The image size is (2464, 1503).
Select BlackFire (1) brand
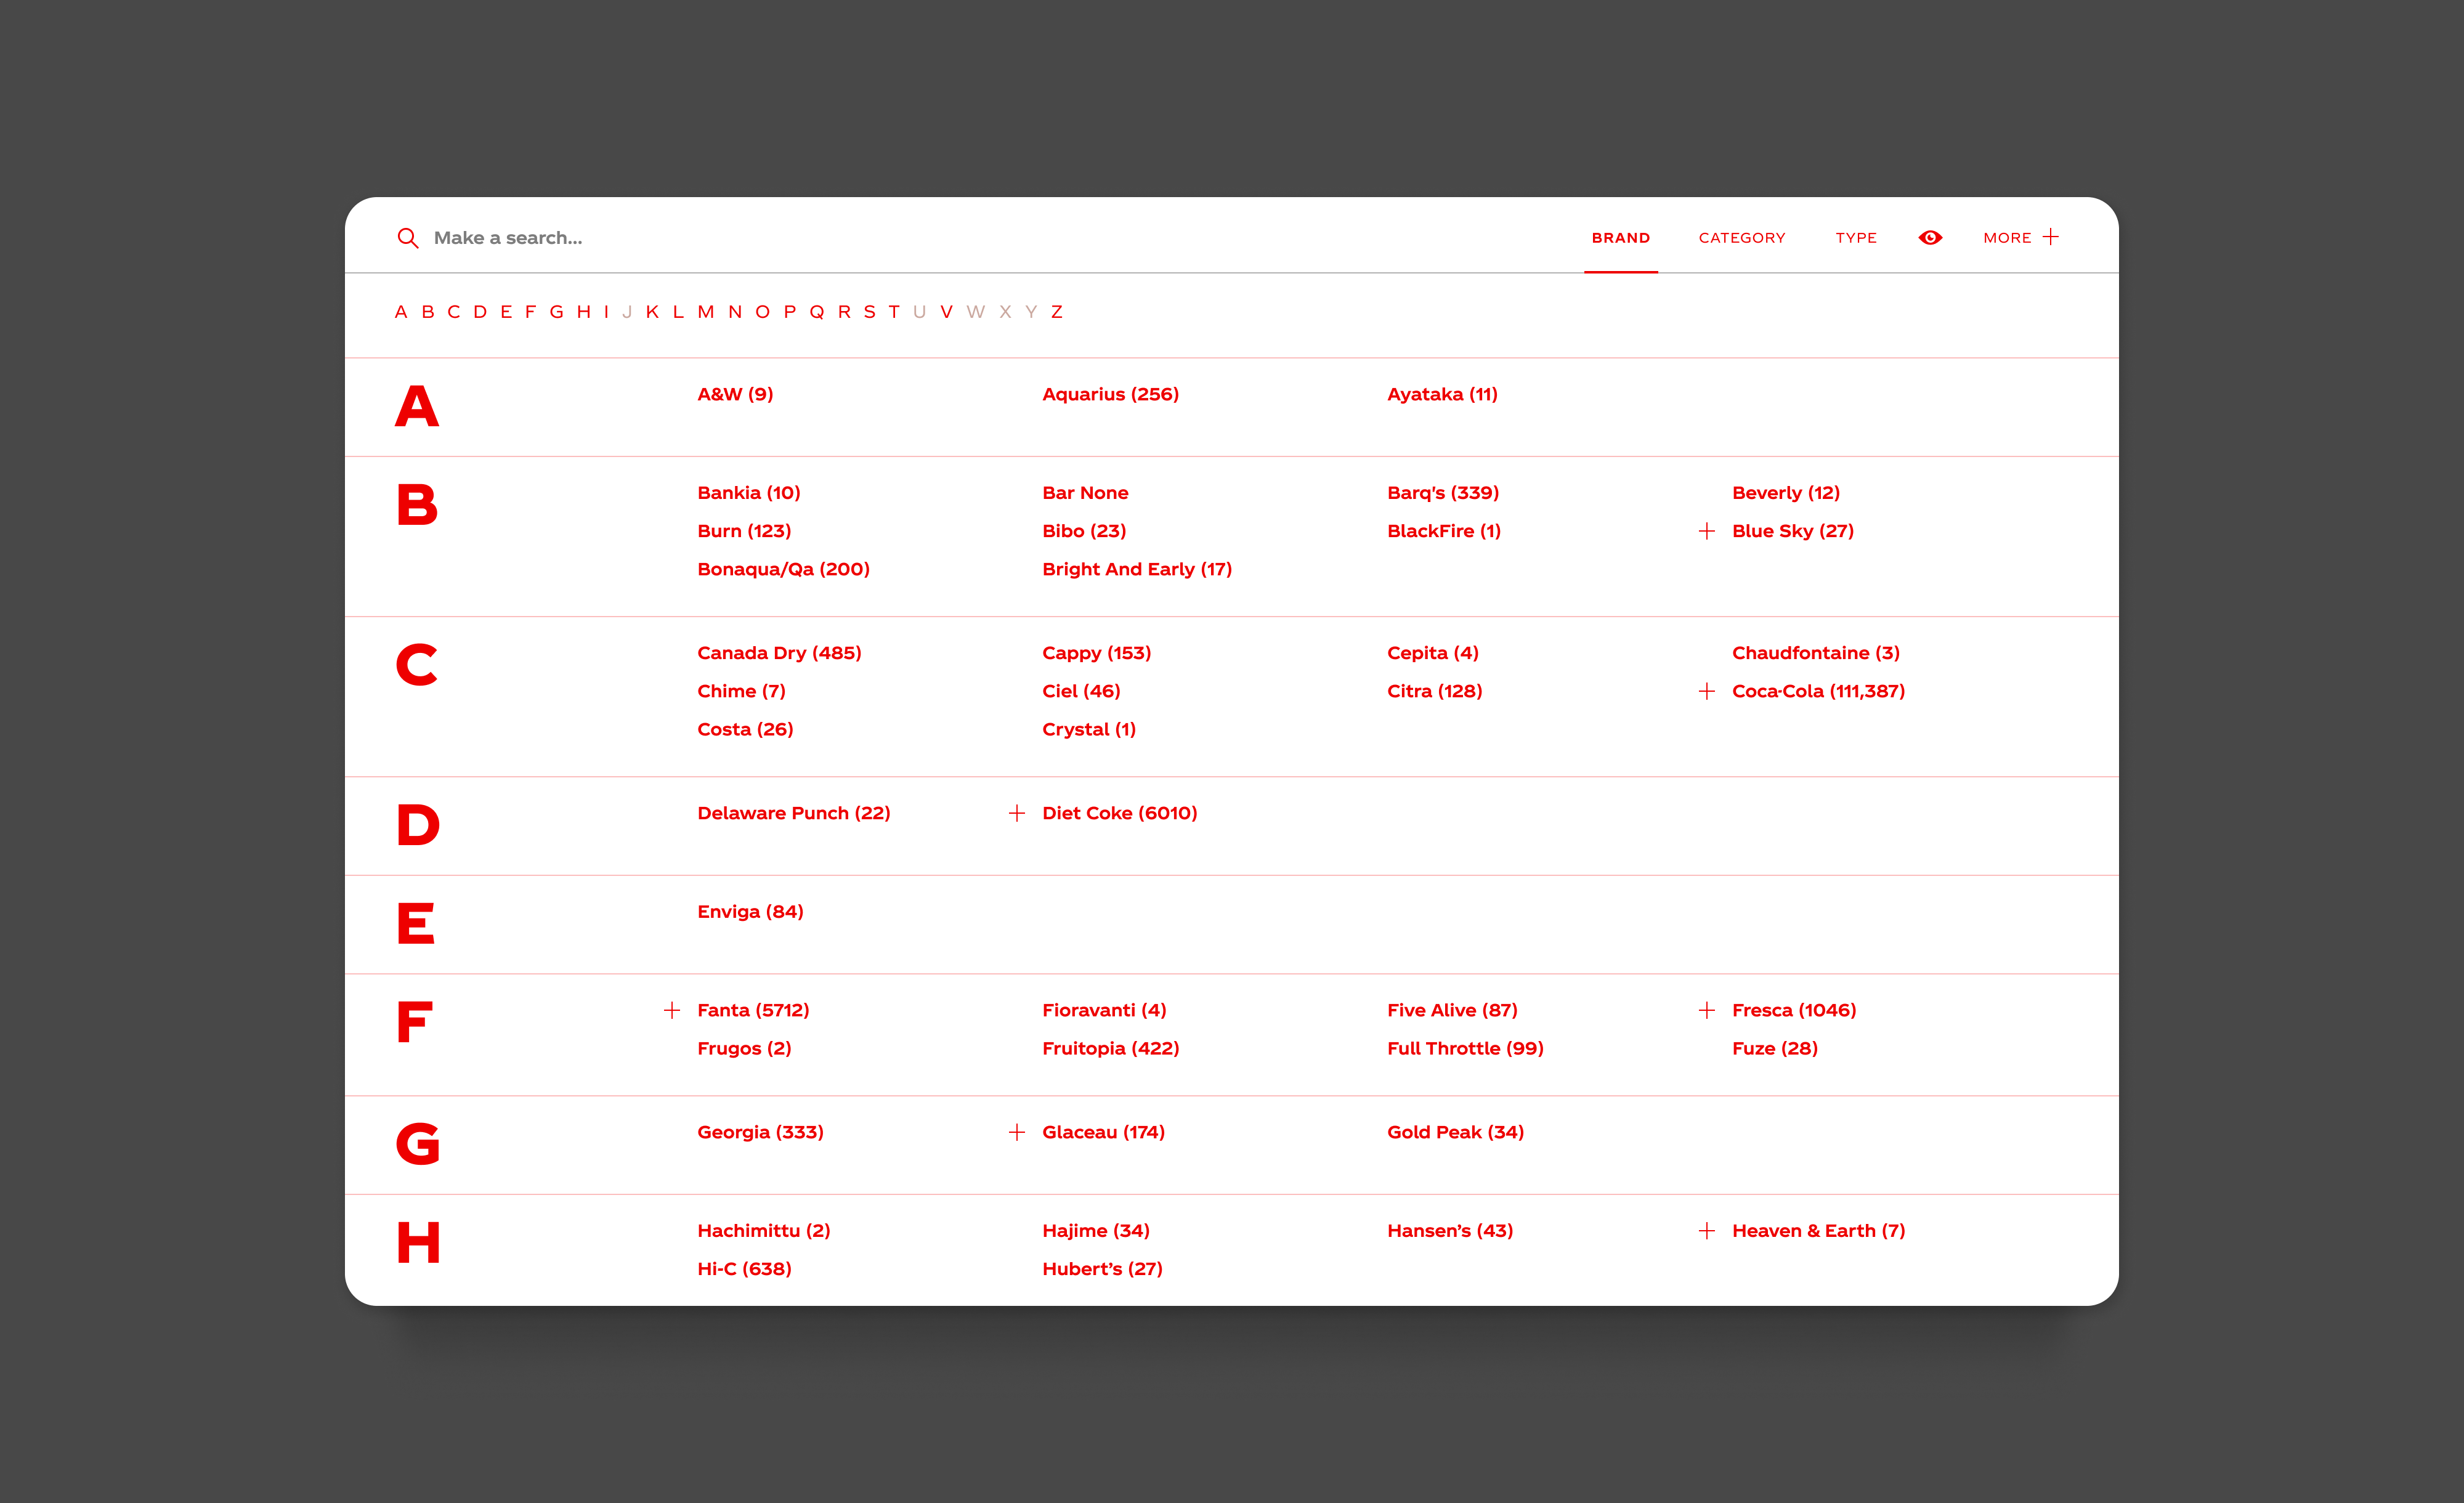1444,531
